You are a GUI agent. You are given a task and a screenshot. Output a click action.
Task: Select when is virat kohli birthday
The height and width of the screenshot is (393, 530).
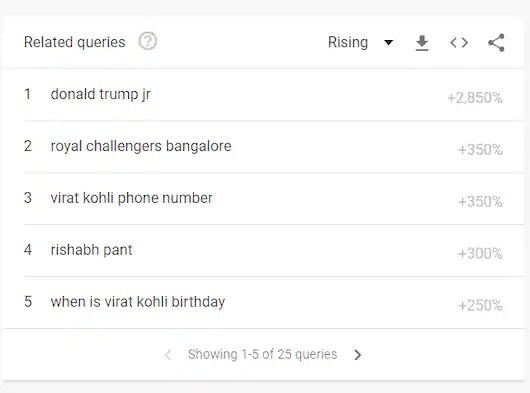[138, 302]
